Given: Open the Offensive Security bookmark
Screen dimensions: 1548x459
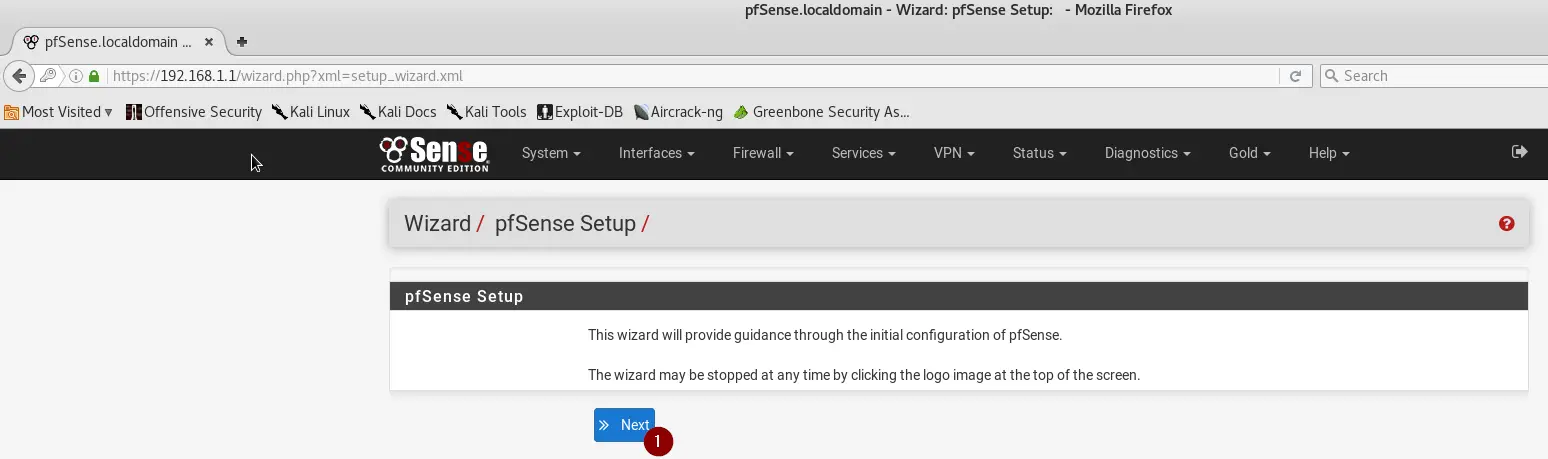Looking at the screenshot, I should click(194, 112).
